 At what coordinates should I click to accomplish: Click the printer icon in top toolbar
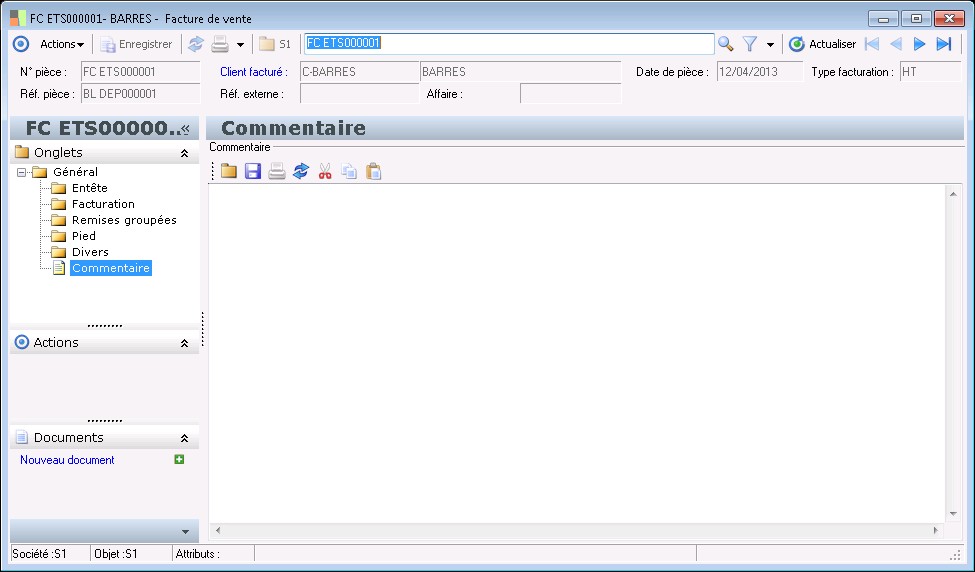[x=220, y=44]
